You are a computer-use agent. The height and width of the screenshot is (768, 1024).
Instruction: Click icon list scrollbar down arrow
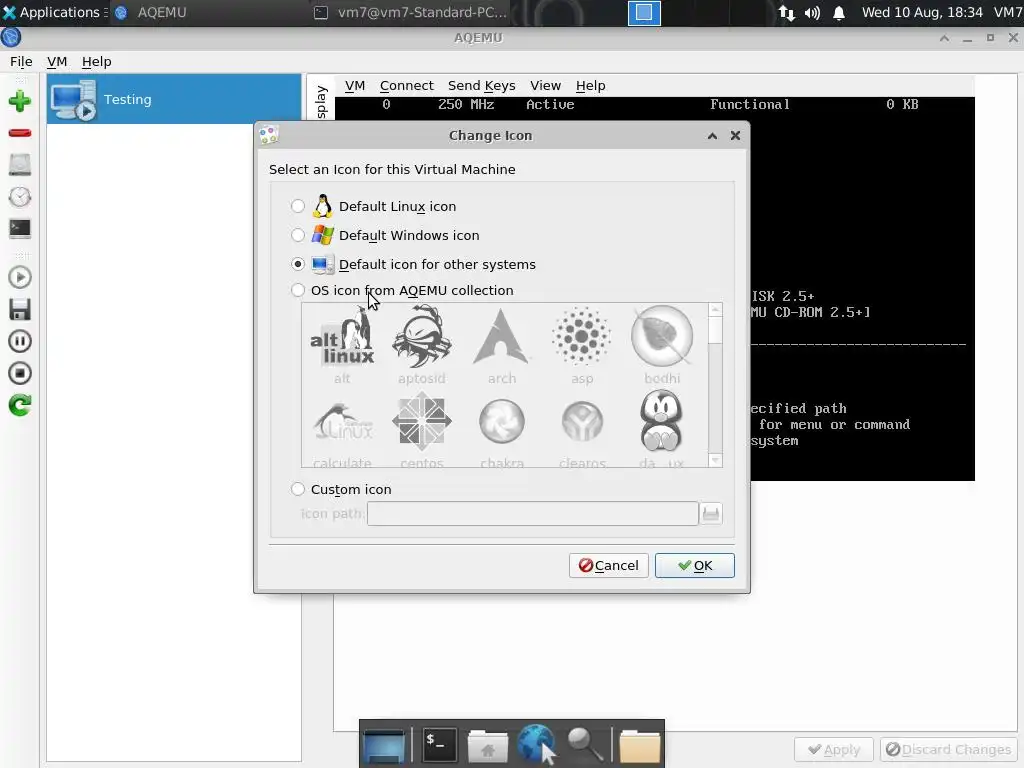(715, 460)
